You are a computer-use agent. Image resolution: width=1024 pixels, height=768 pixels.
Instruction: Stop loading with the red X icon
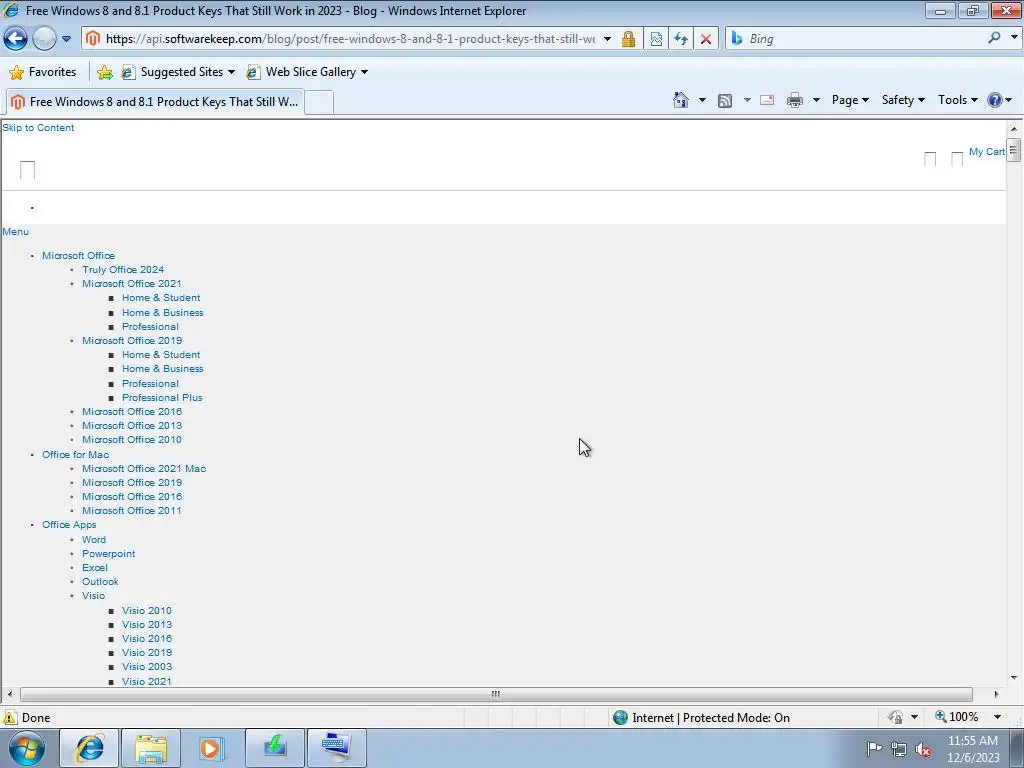[x=705, y=39]
